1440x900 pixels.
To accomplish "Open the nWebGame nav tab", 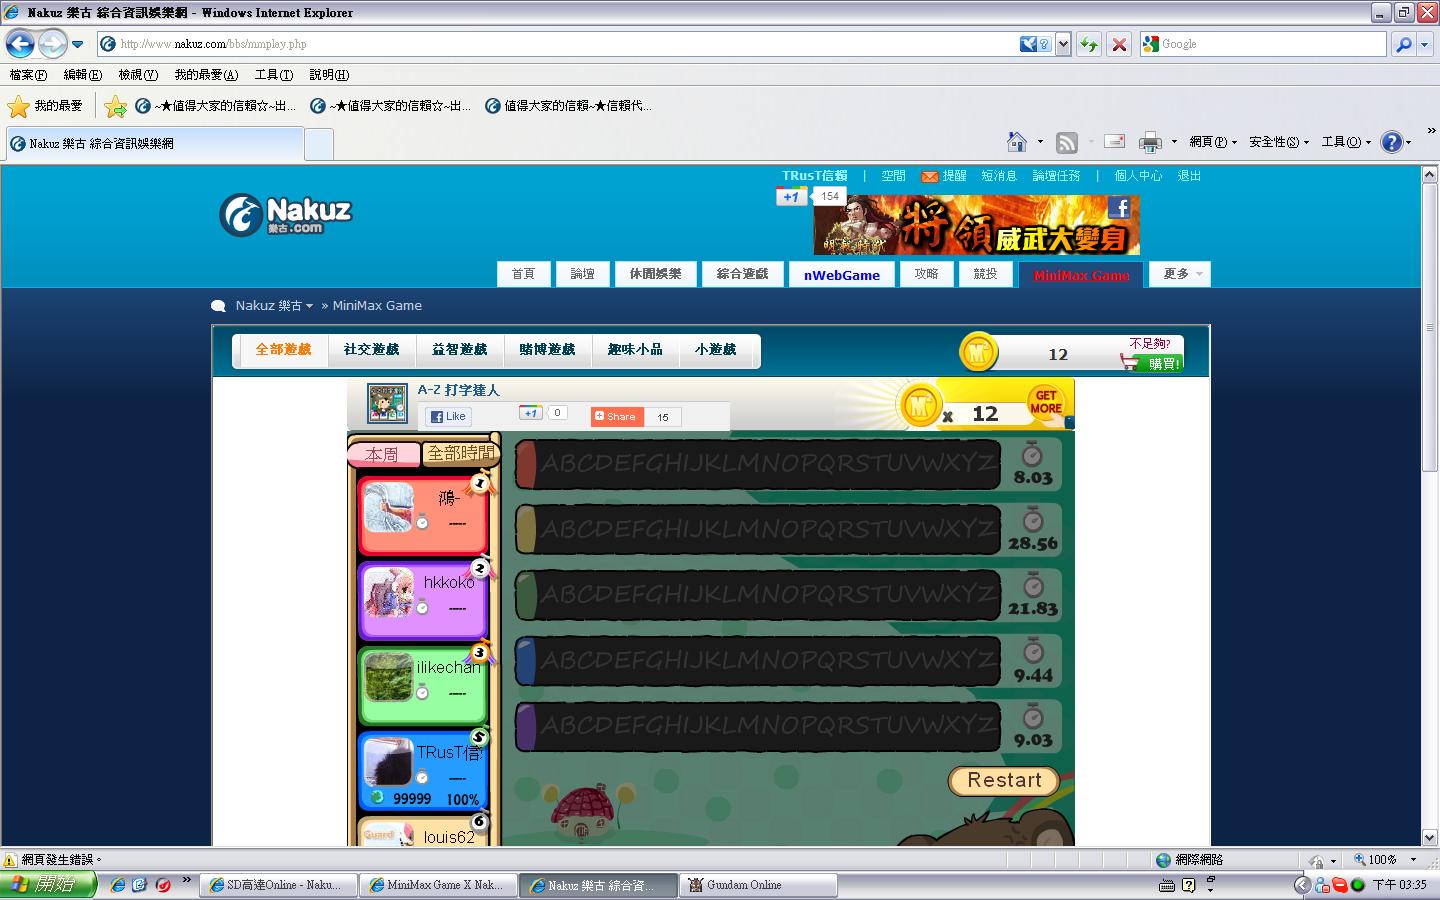I will point(842,275).
